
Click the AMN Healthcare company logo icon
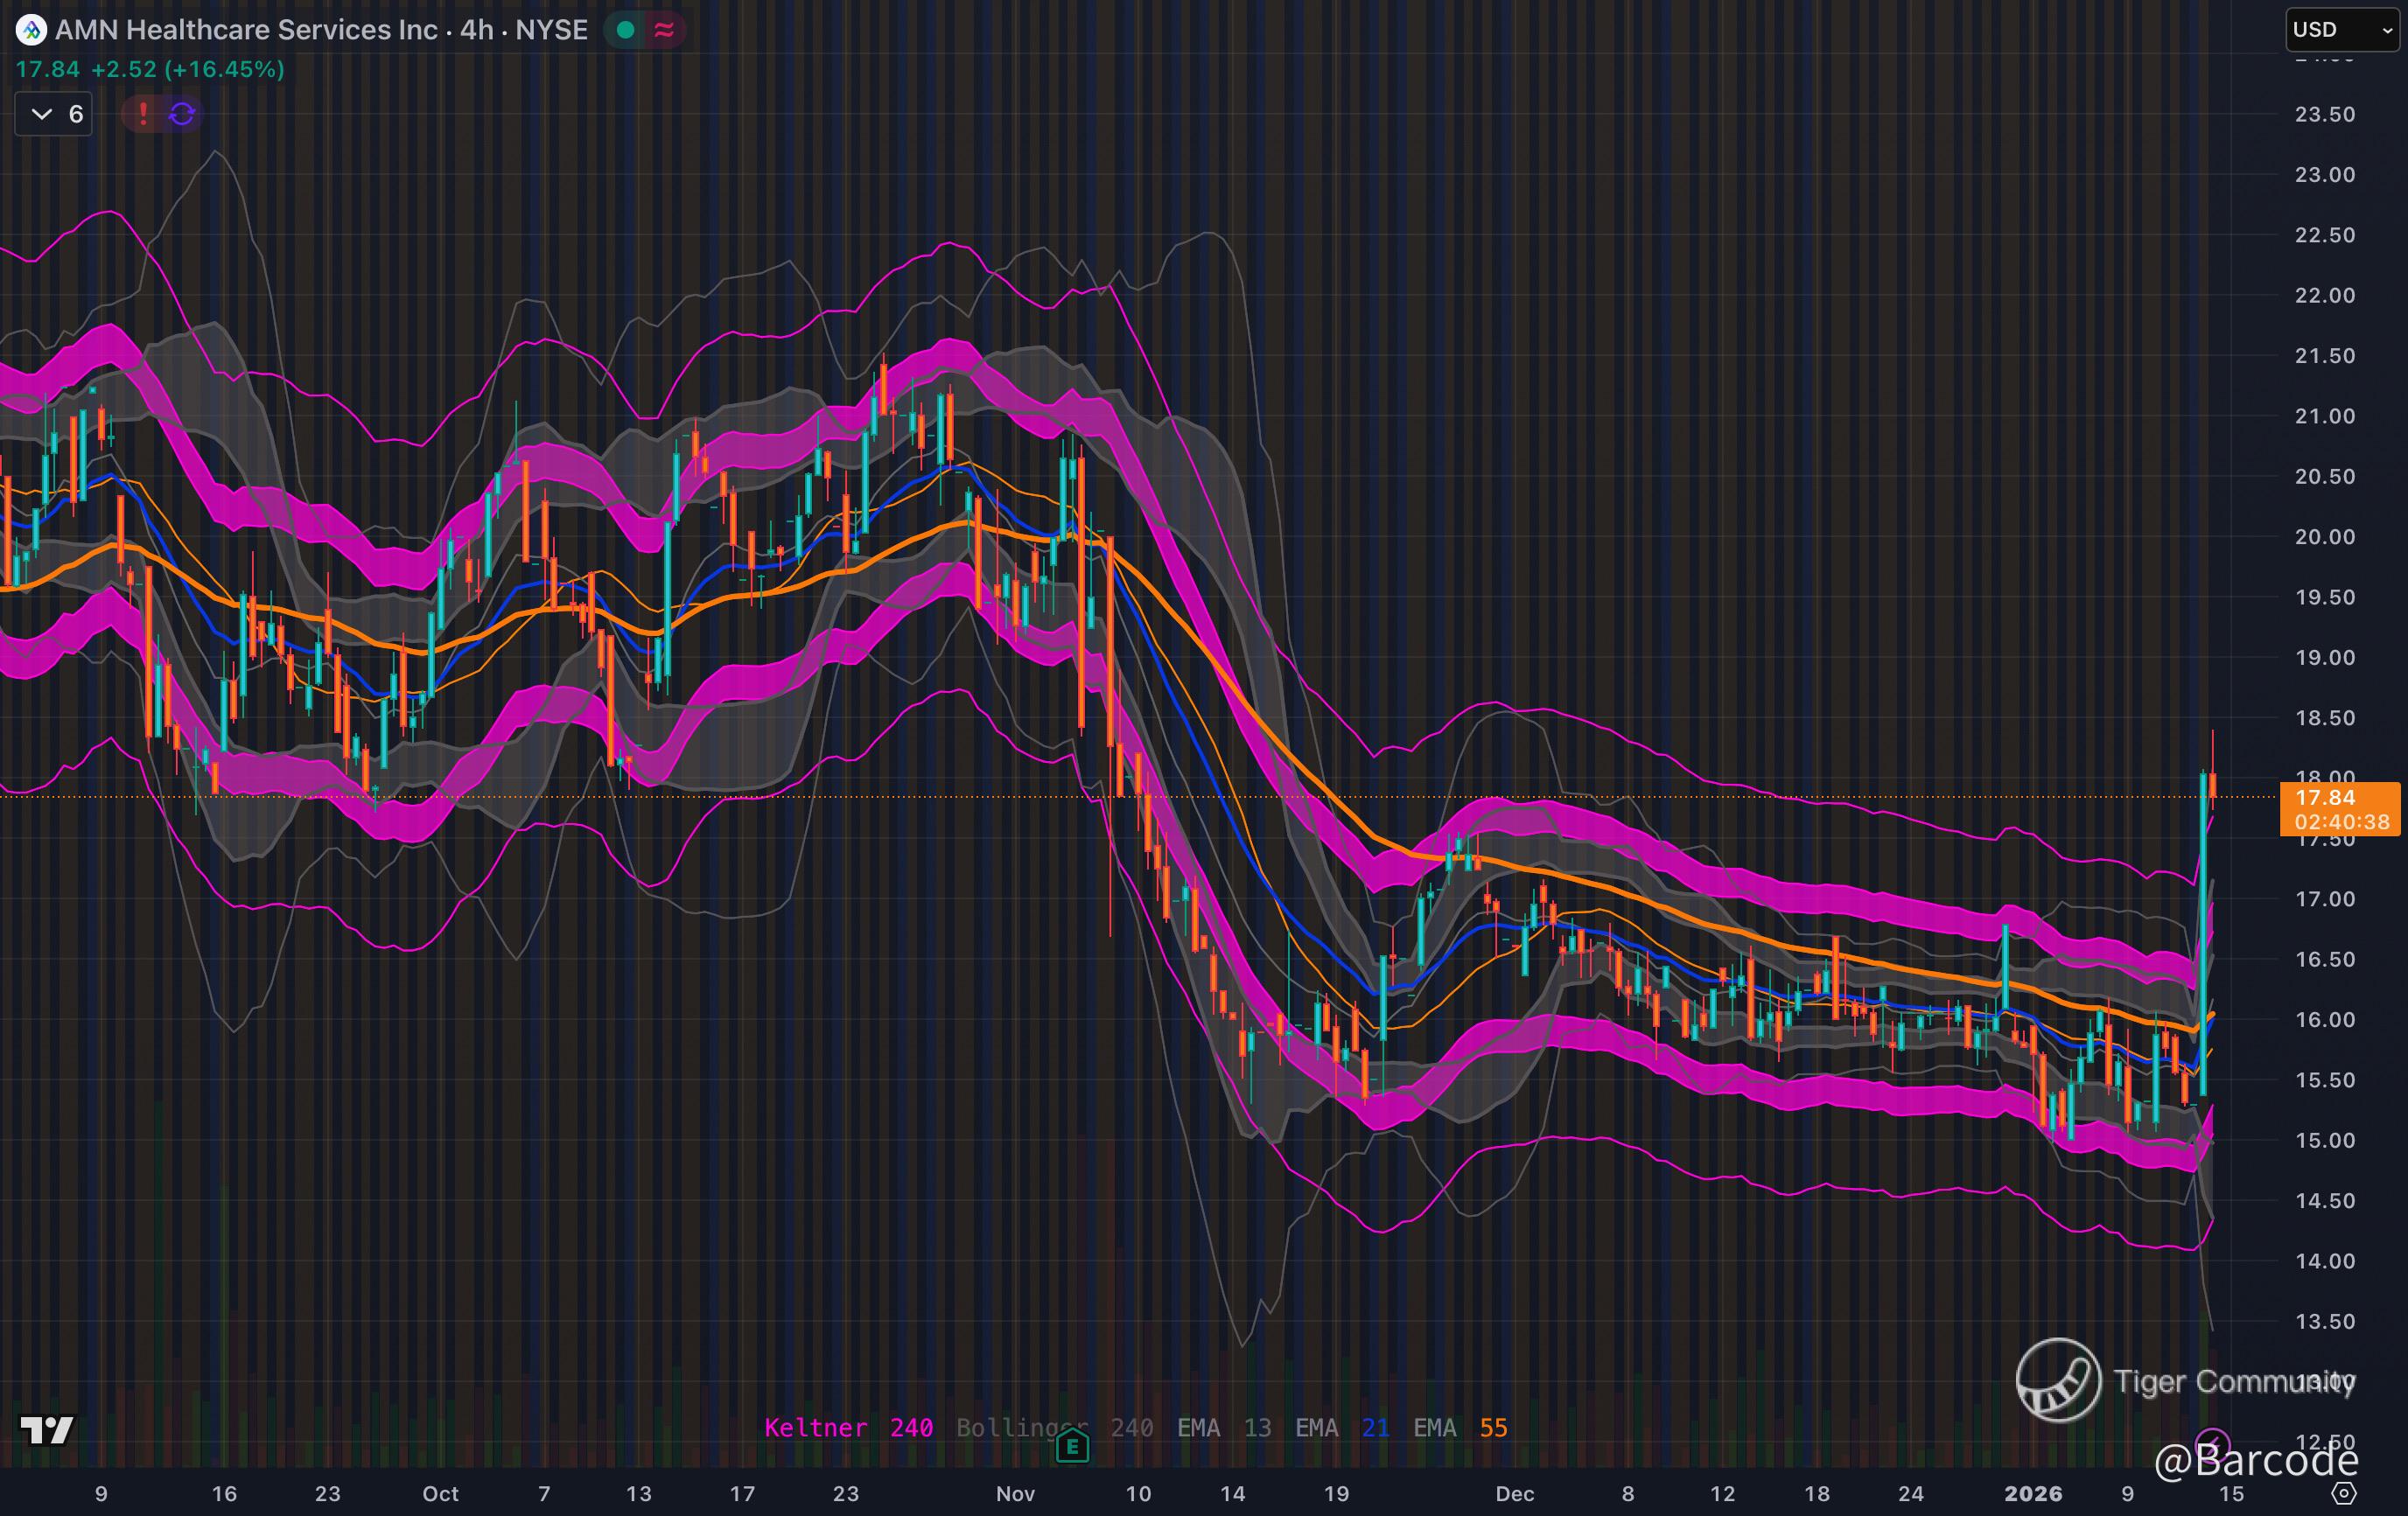(31, 30)
